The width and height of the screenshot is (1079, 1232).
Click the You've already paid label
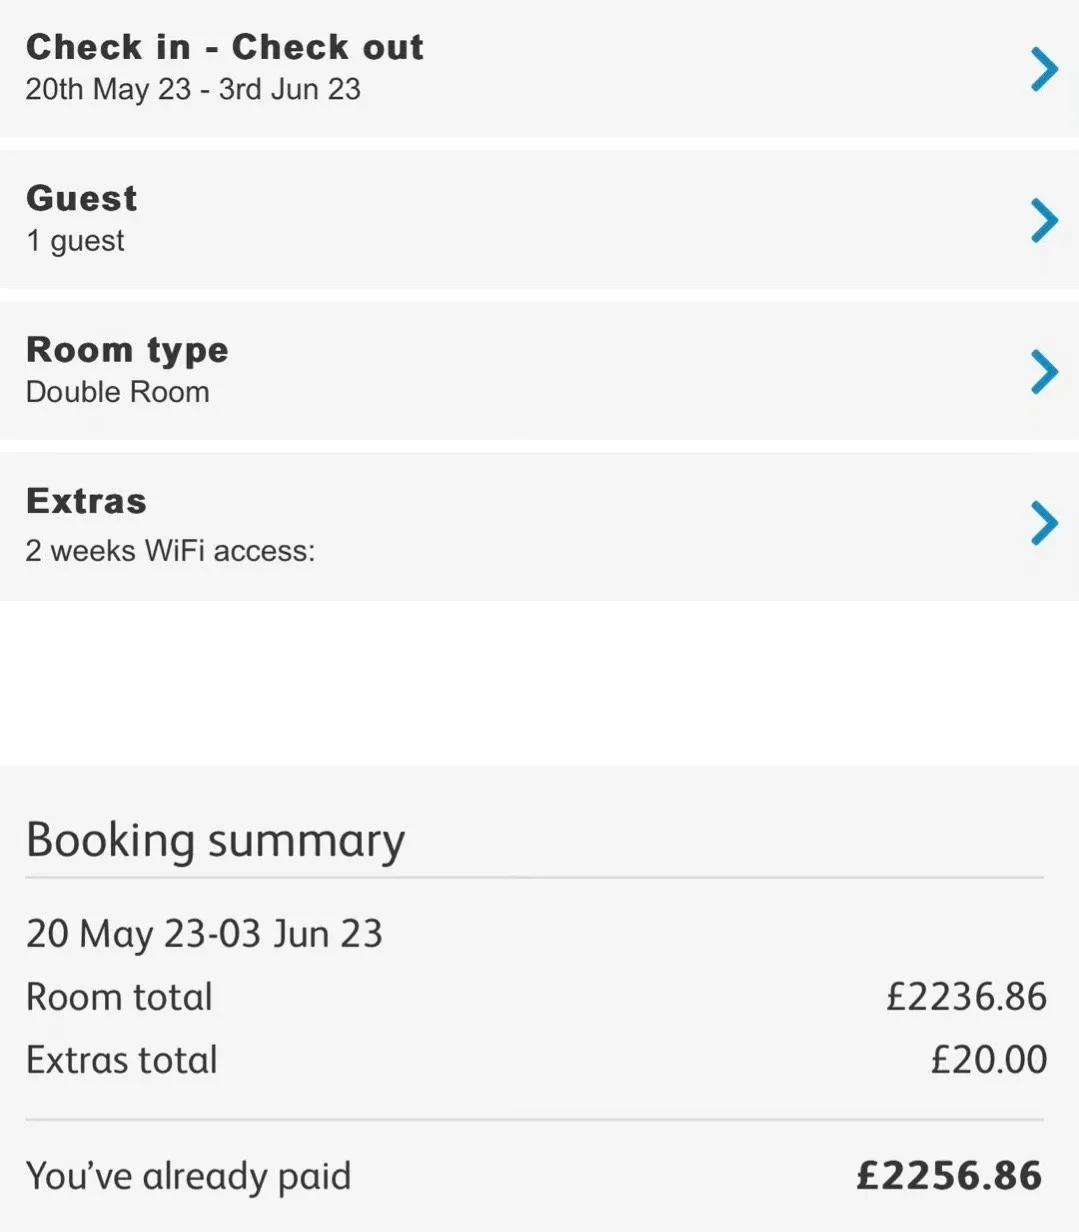click(188, 1176)
